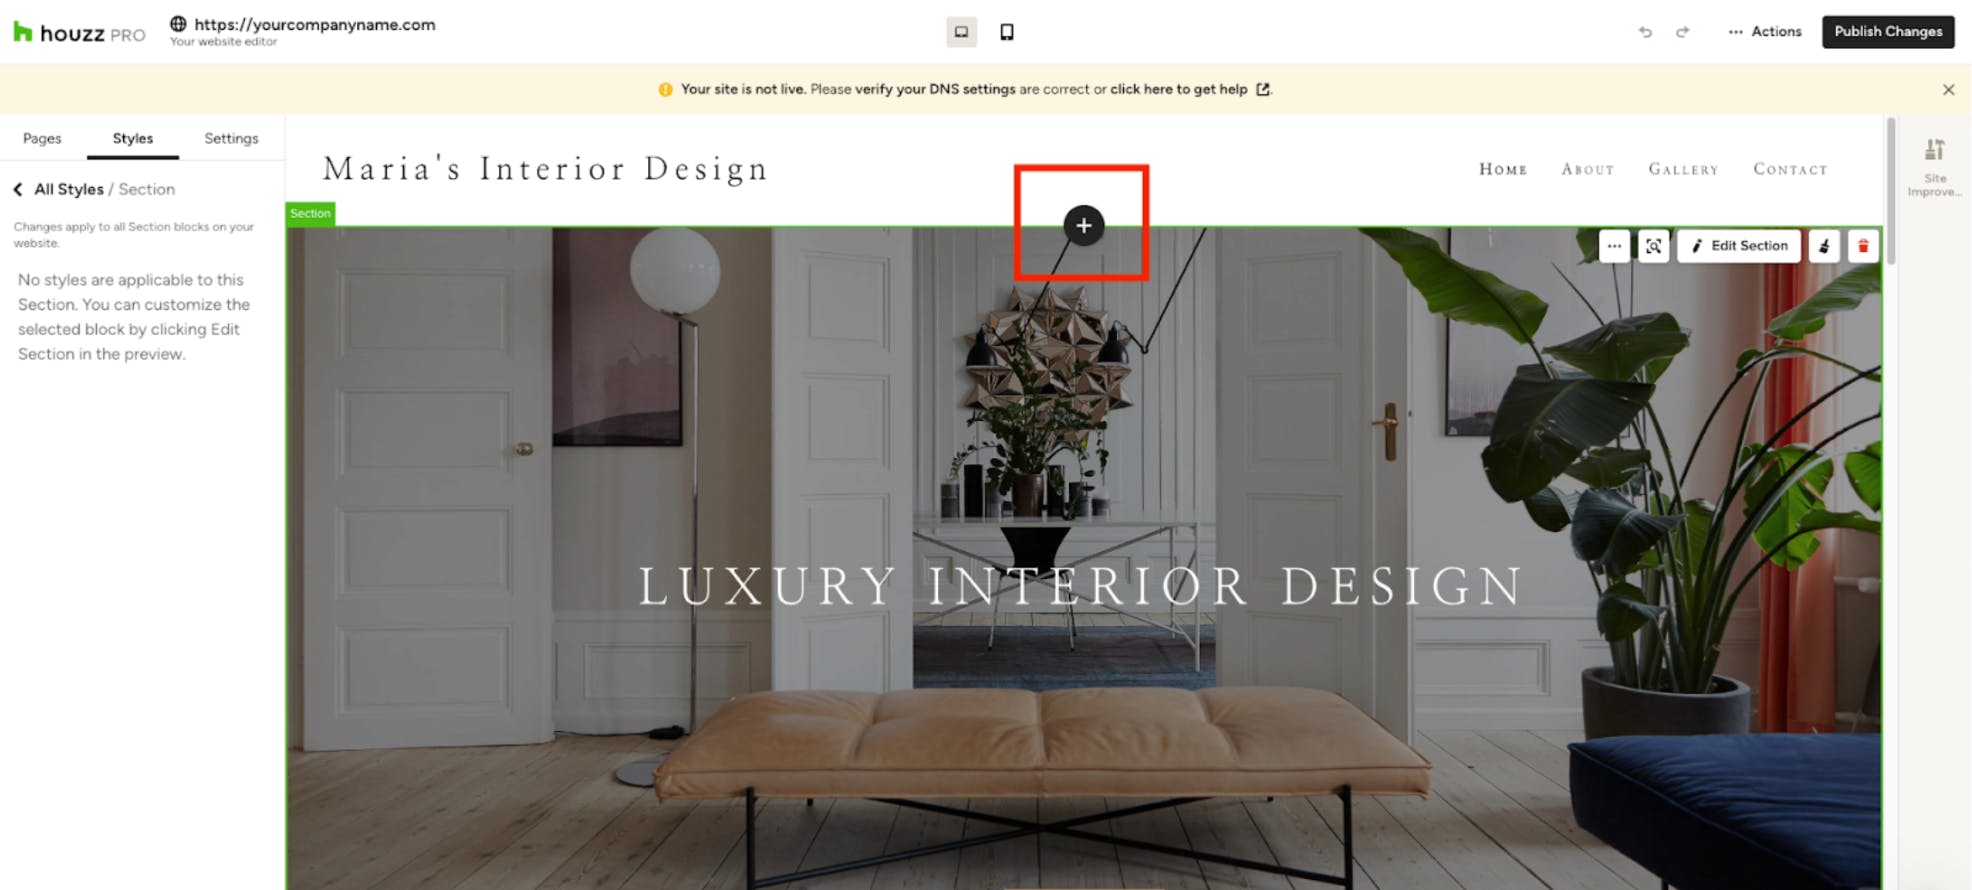The height and width of the screenshot is (890, 1972).
Task: Click the Publish Changes button
Action: (x=1888, y=32)
